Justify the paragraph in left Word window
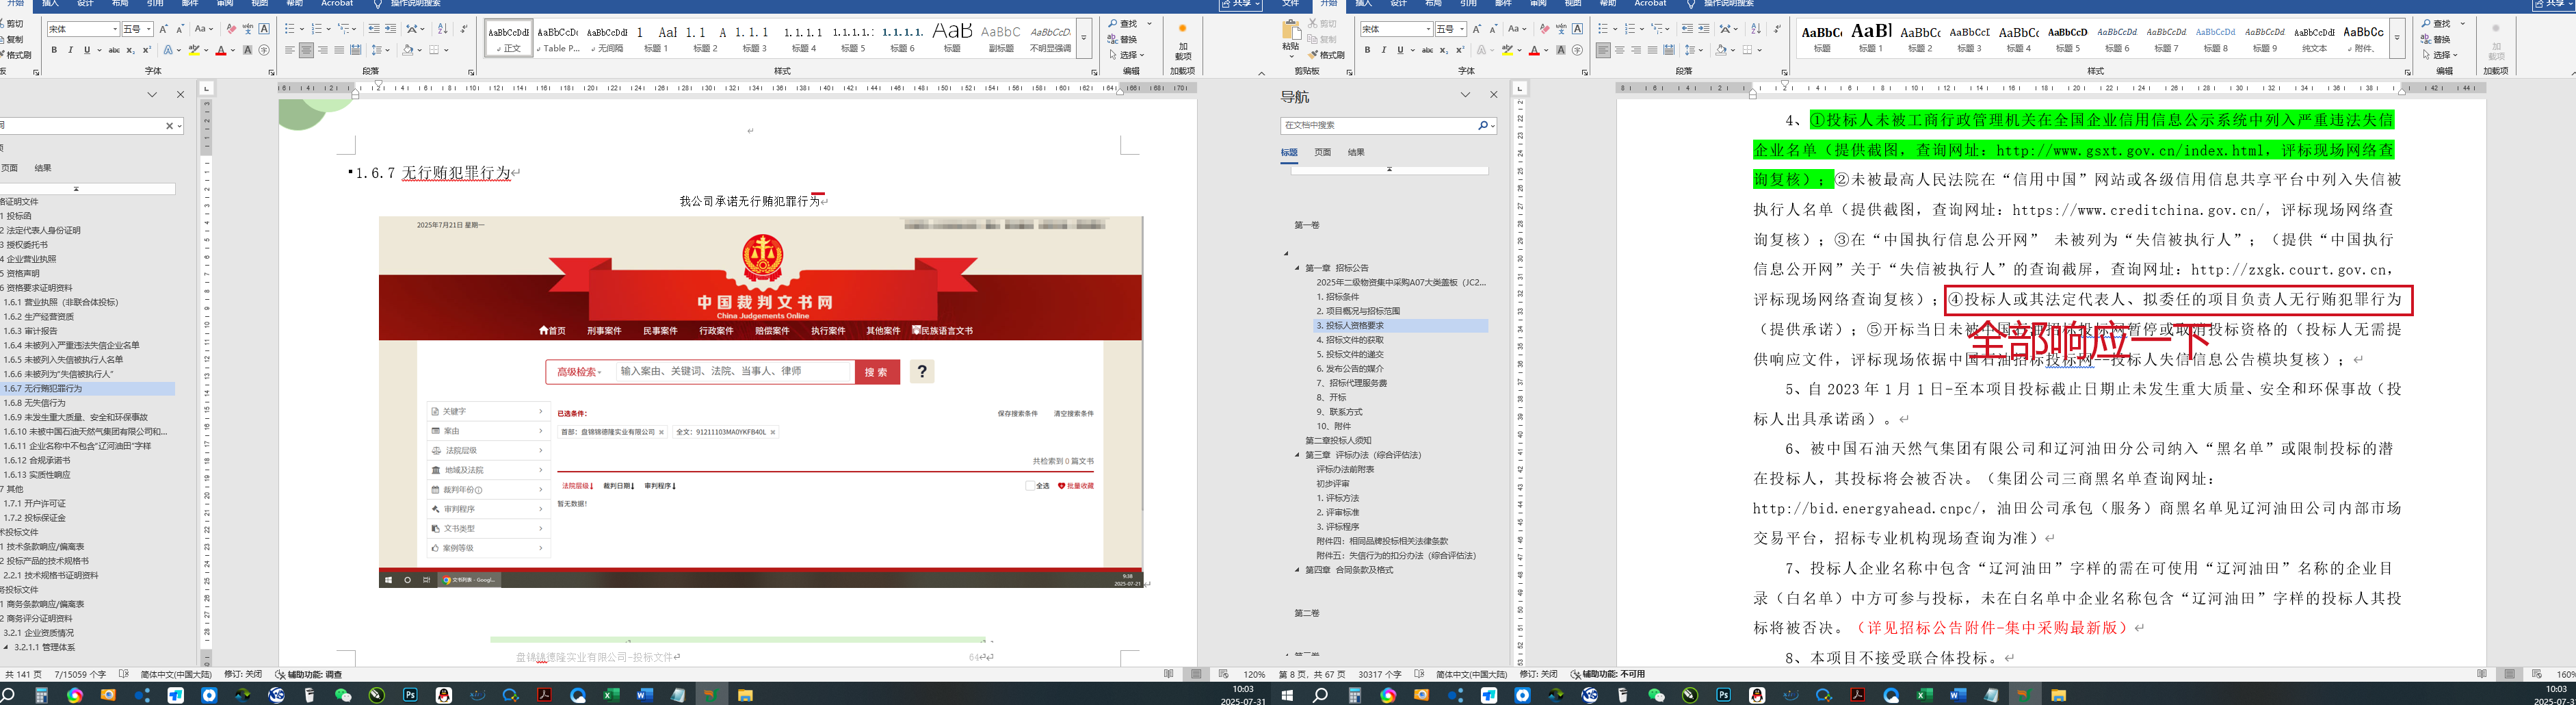This screenshot has height=705, width=2576. [x=339, y=50]
